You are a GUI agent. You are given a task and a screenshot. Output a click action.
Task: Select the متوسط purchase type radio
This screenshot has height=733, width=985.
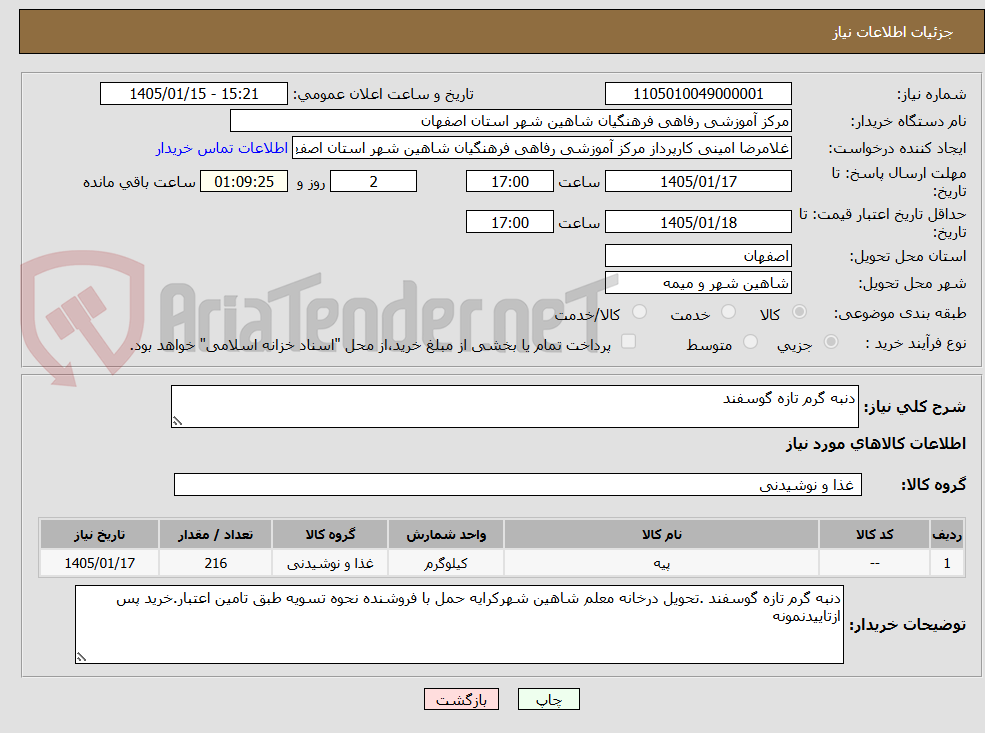(750, 342)
